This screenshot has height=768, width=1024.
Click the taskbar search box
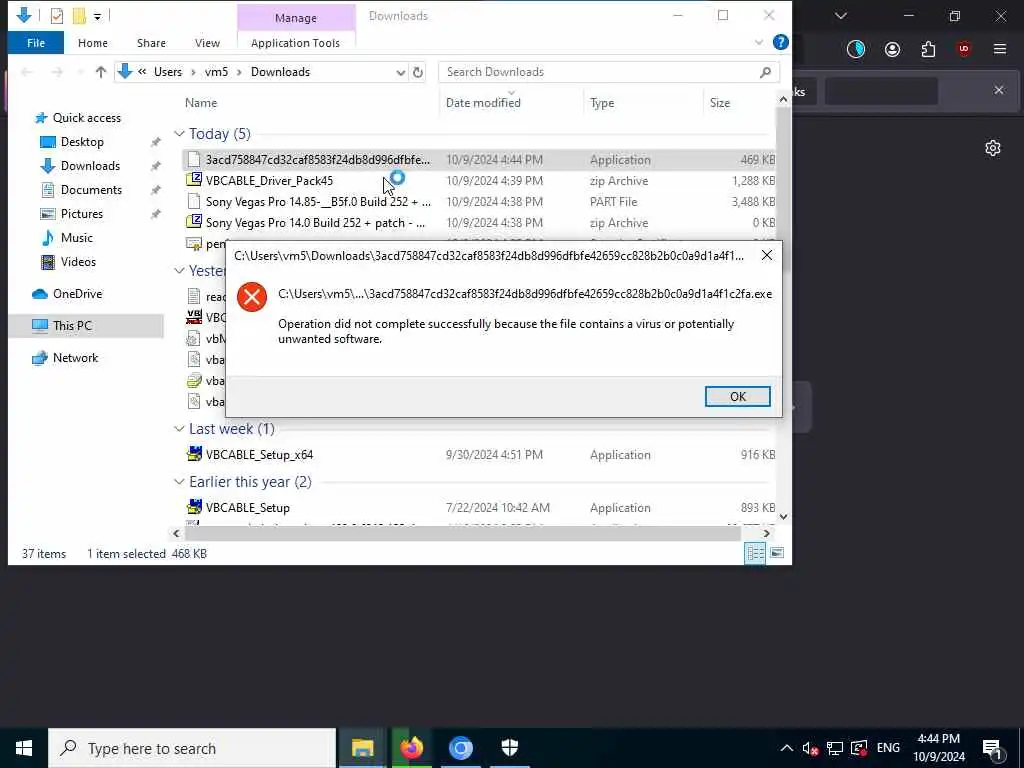(192, 748)
